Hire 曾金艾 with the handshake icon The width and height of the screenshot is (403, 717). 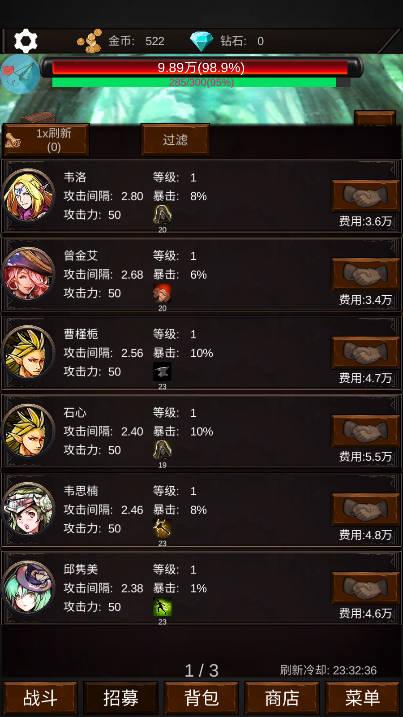pyautogui.click(x=365, y=274)
